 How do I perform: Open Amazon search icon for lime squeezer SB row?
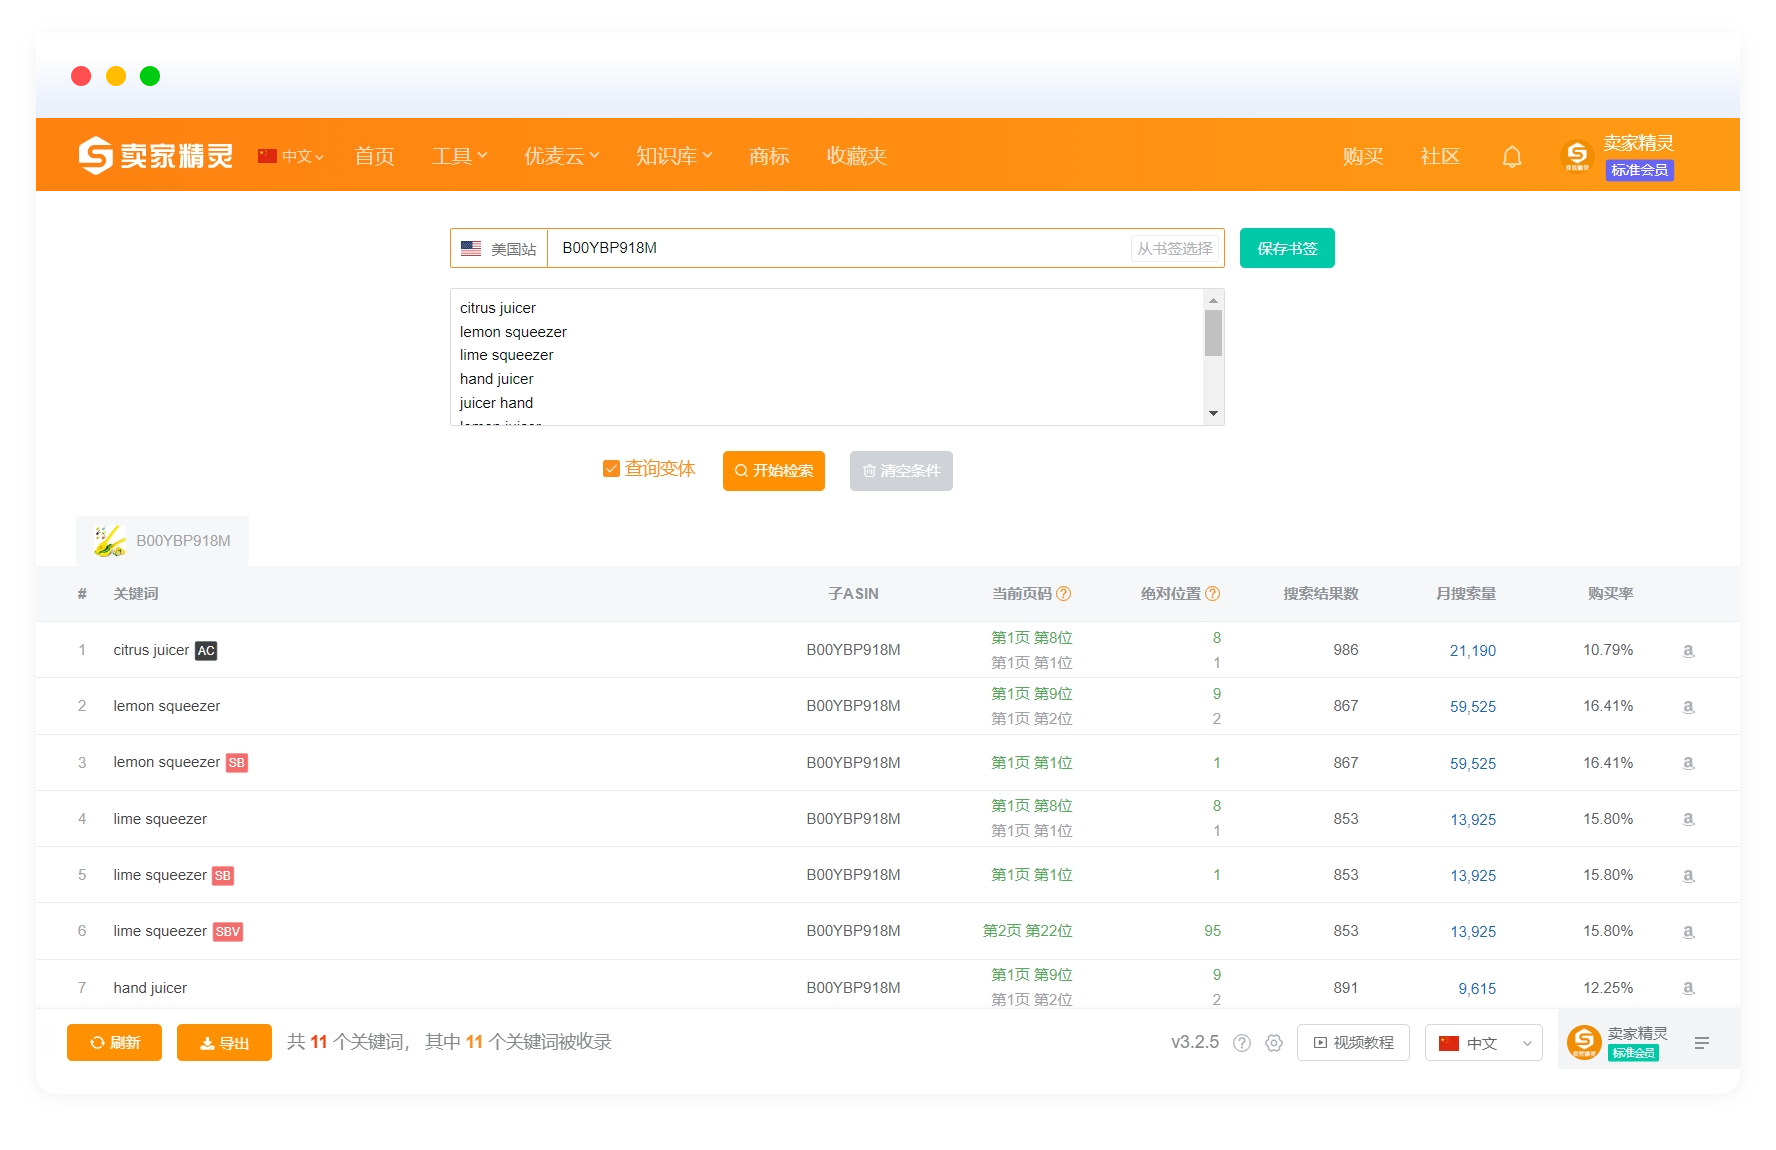click(x=1688, y=875)
